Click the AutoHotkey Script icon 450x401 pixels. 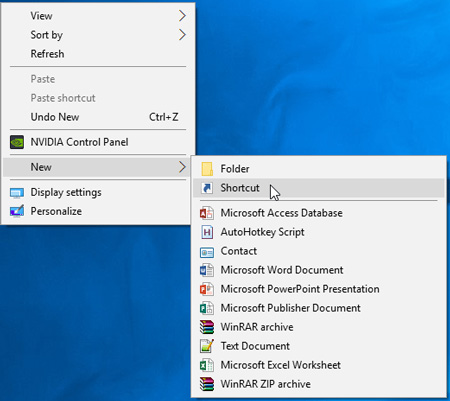tap(207, 232)
